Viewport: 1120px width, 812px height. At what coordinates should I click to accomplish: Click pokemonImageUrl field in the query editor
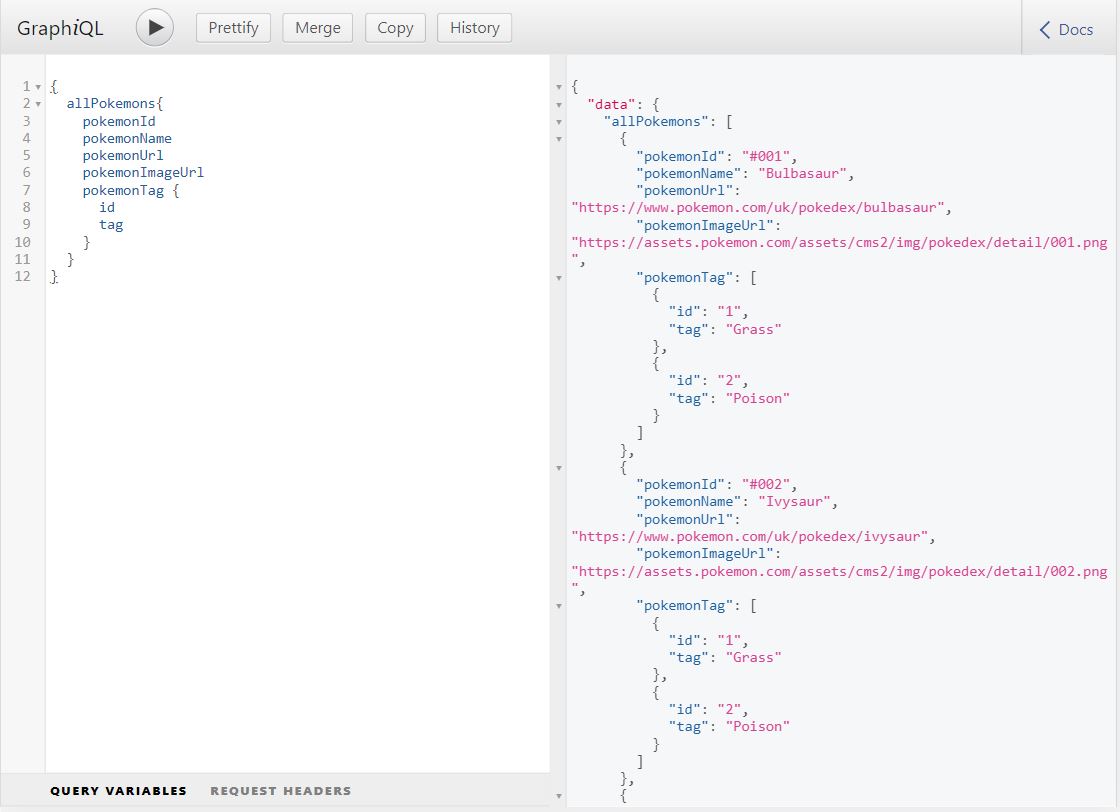pos(143,172)
